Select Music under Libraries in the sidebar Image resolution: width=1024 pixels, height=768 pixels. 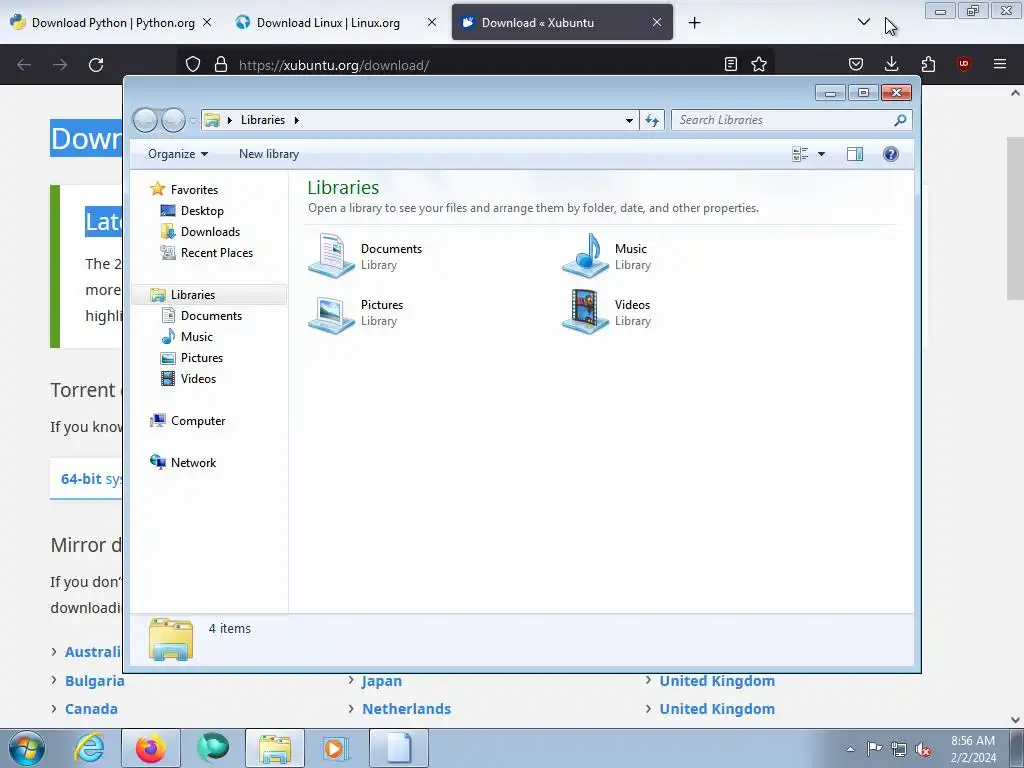pos(197,336)
